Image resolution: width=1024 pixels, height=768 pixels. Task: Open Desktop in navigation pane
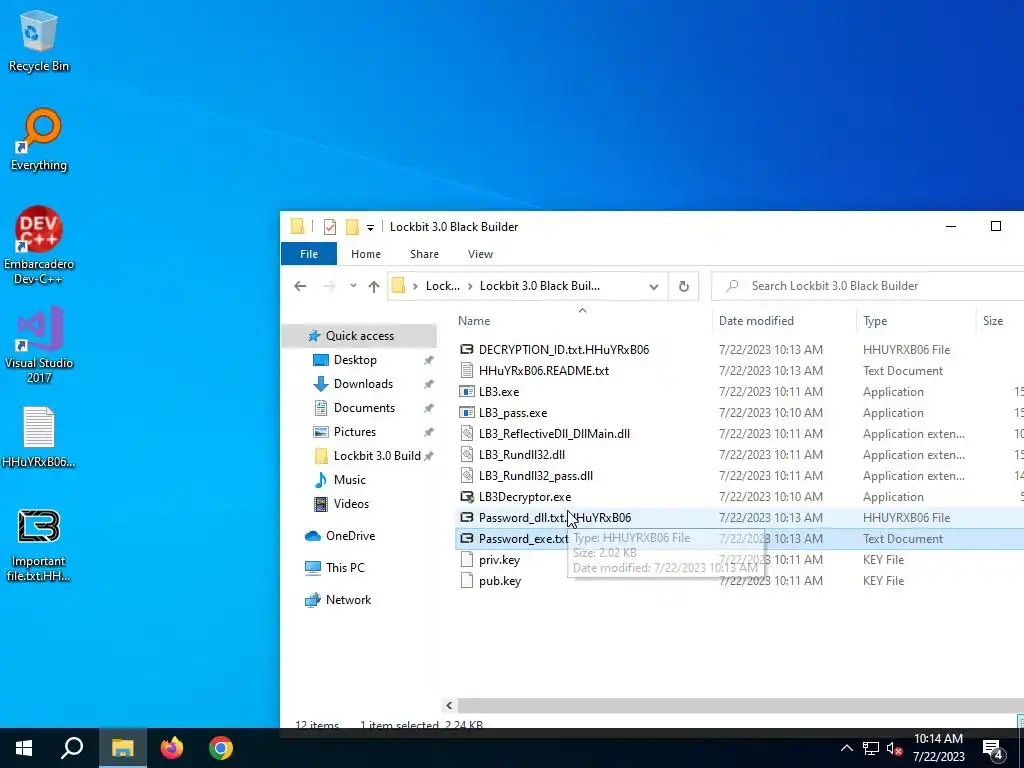click(x=355, y=360)
